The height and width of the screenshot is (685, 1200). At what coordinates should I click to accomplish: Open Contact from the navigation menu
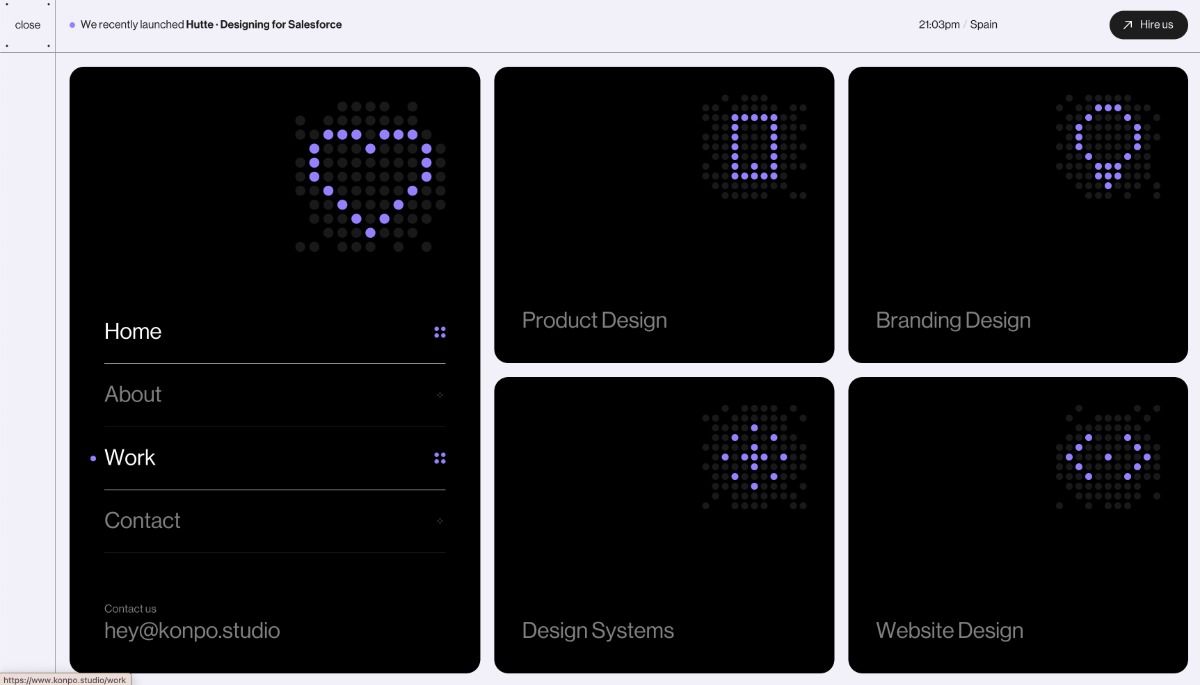[142, 520]
